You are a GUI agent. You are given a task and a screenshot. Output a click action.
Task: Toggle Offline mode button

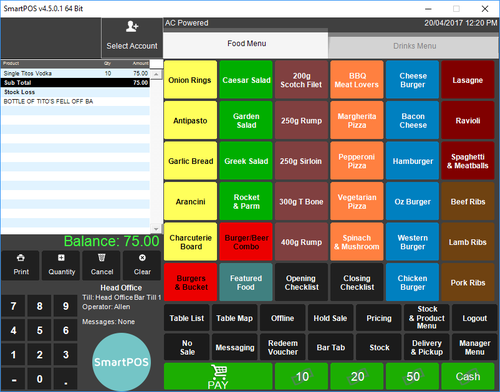pyautogui.click(x=283, y=318)
